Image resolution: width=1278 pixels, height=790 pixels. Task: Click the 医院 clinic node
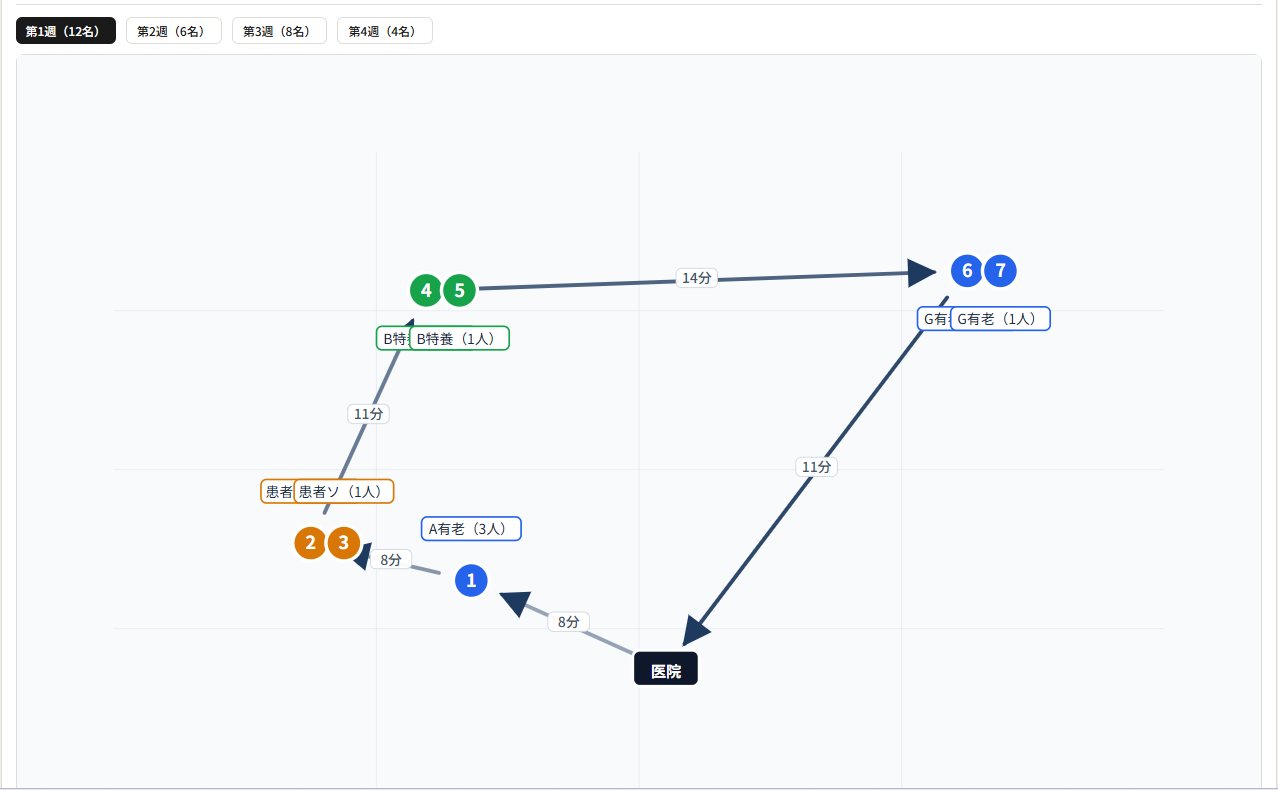click(x=666, y=669)
